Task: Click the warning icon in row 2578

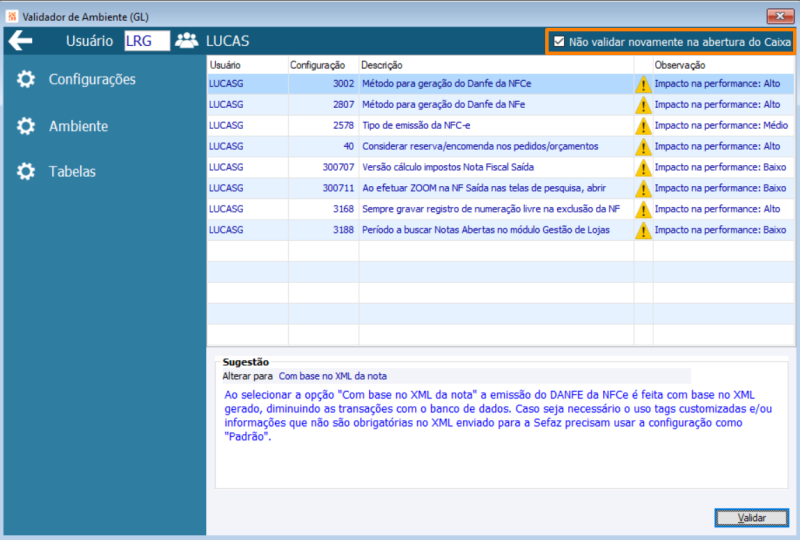Action: (643, 126)
